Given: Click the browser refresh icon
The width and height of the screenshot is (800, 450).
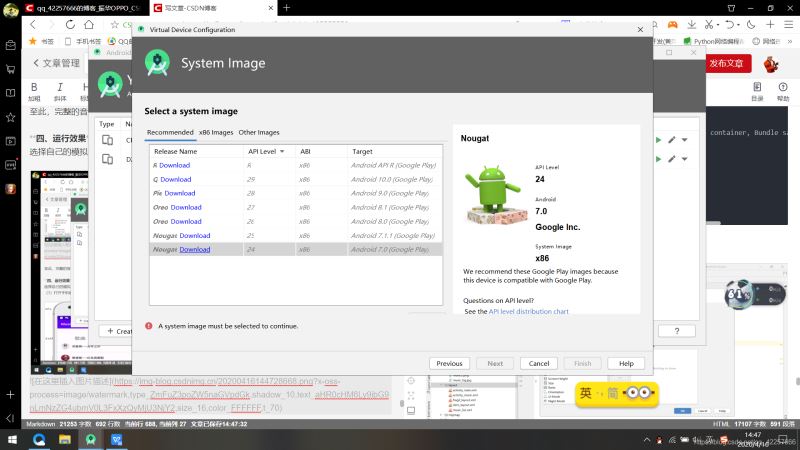Looking at the screenshot, I should (x=72, y=24).
